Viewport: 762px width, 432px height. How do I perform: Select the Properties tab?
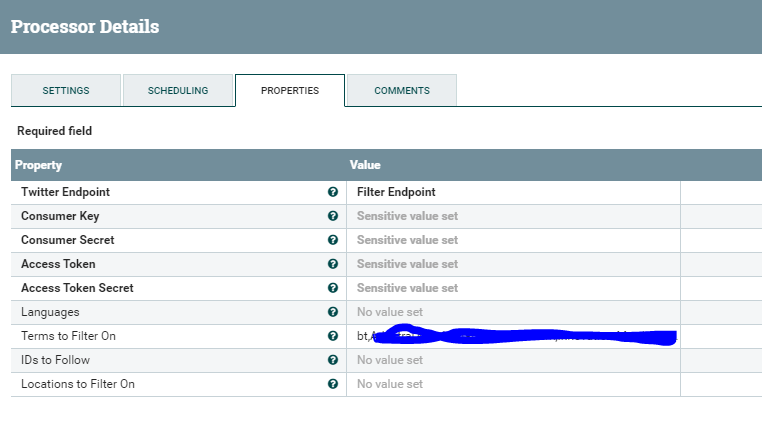click(290, 90)
